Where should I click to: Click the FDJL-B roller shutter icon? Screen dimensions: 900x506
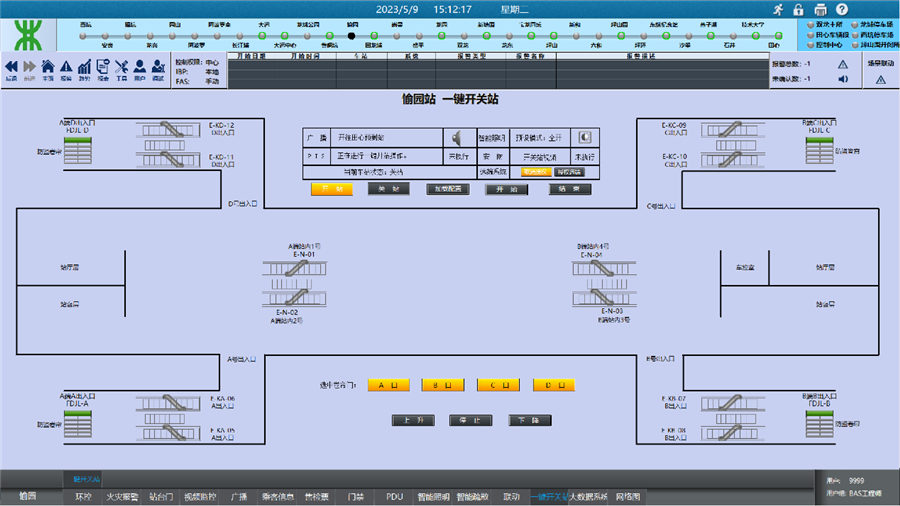820,423
